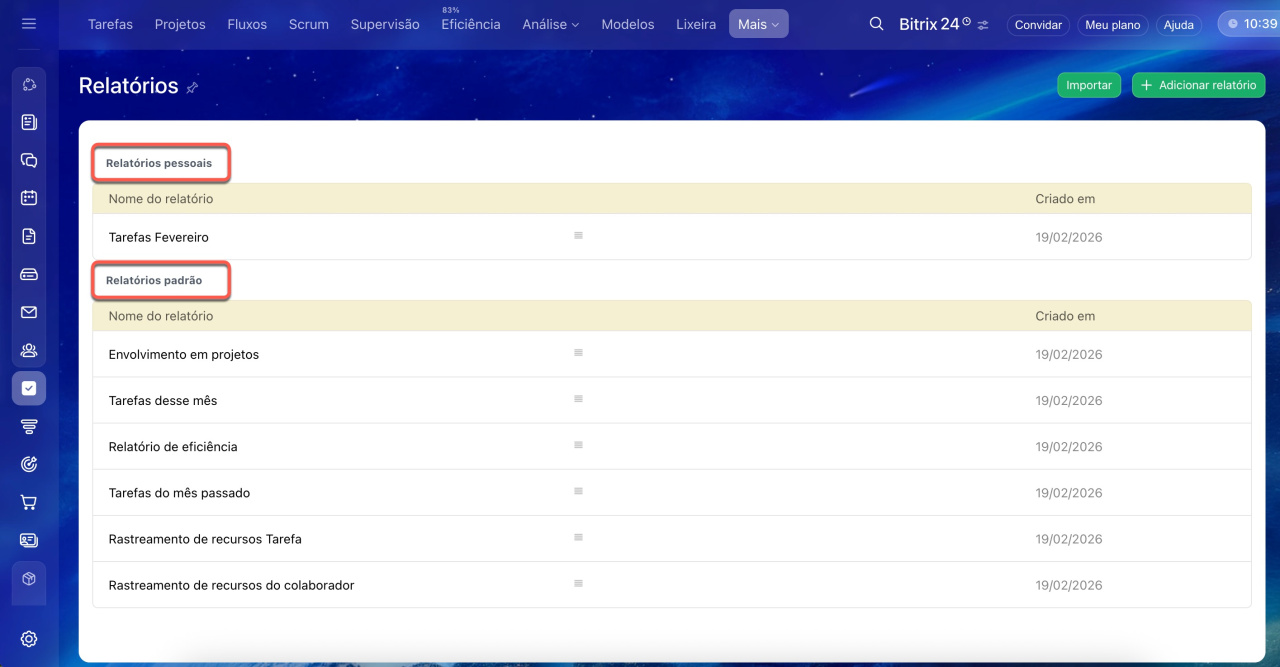Open settings gear at sidebar bottom
The height and width of the screenshot is (667, 1280).
pos(29,639)
